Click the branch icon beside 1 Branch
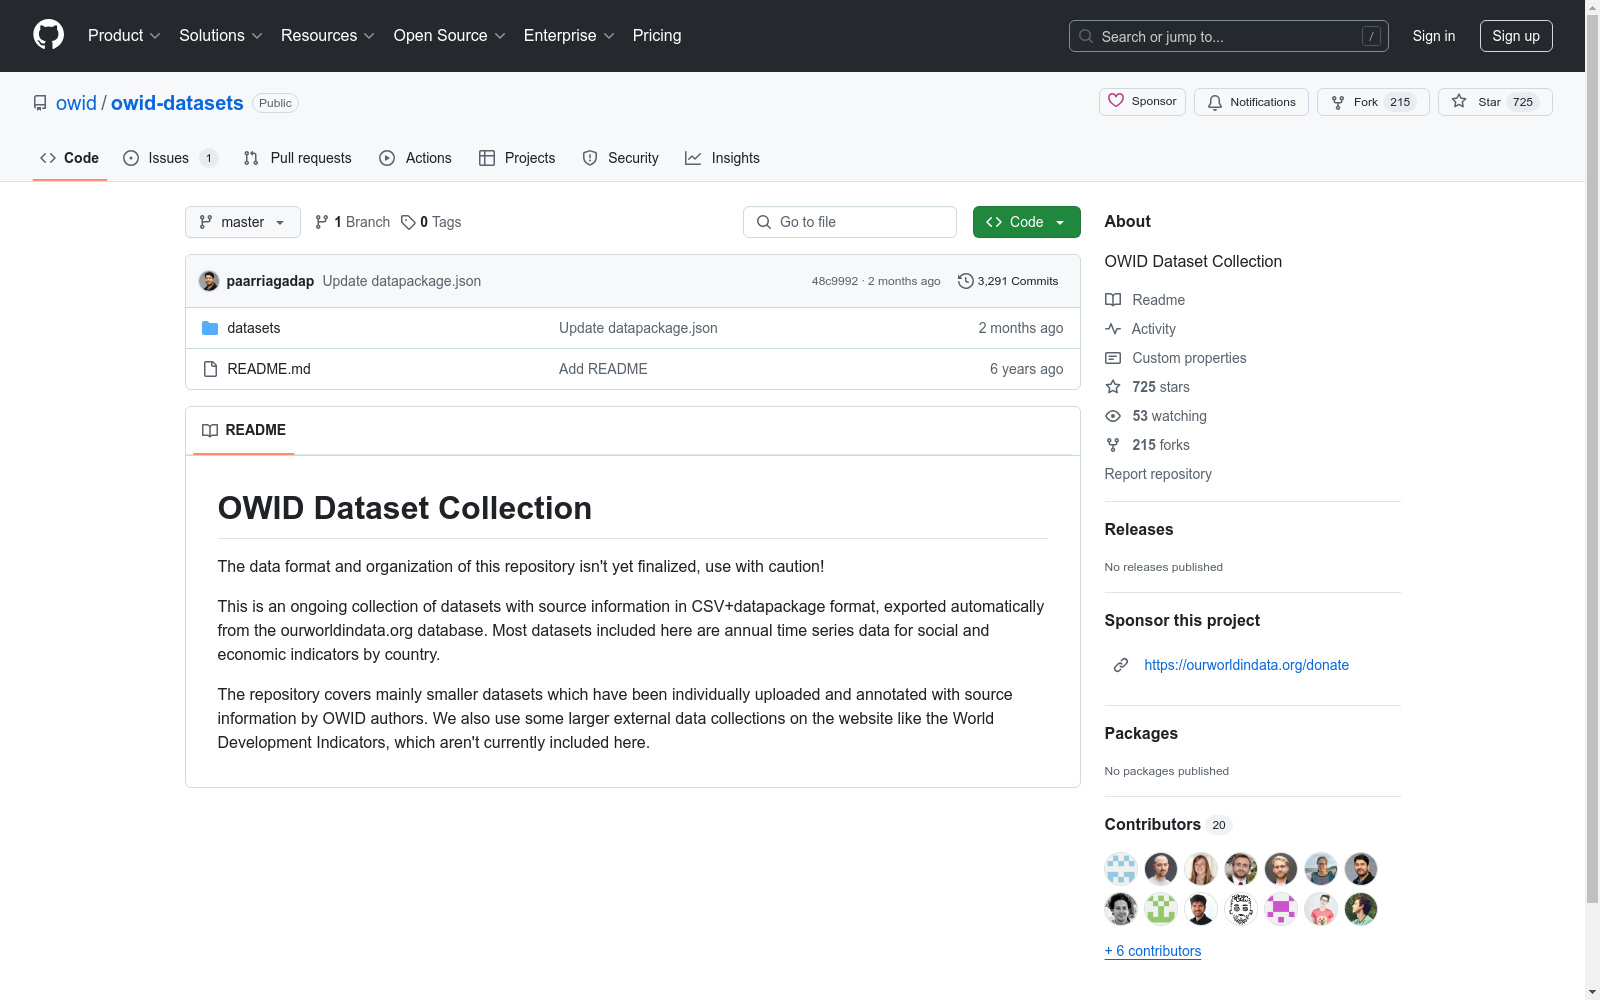 pyautogui.click(x=322, y=222)
